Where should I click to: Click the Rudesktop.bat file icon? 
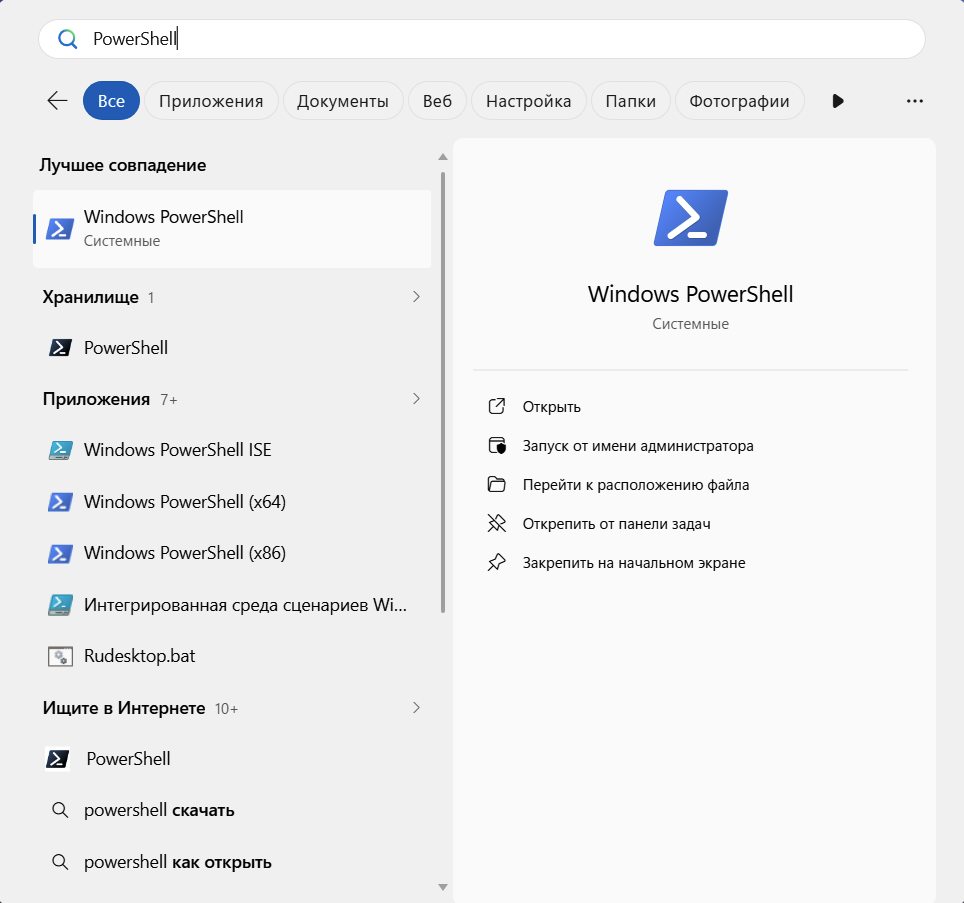pyautogui.click(x=60, y=657)
